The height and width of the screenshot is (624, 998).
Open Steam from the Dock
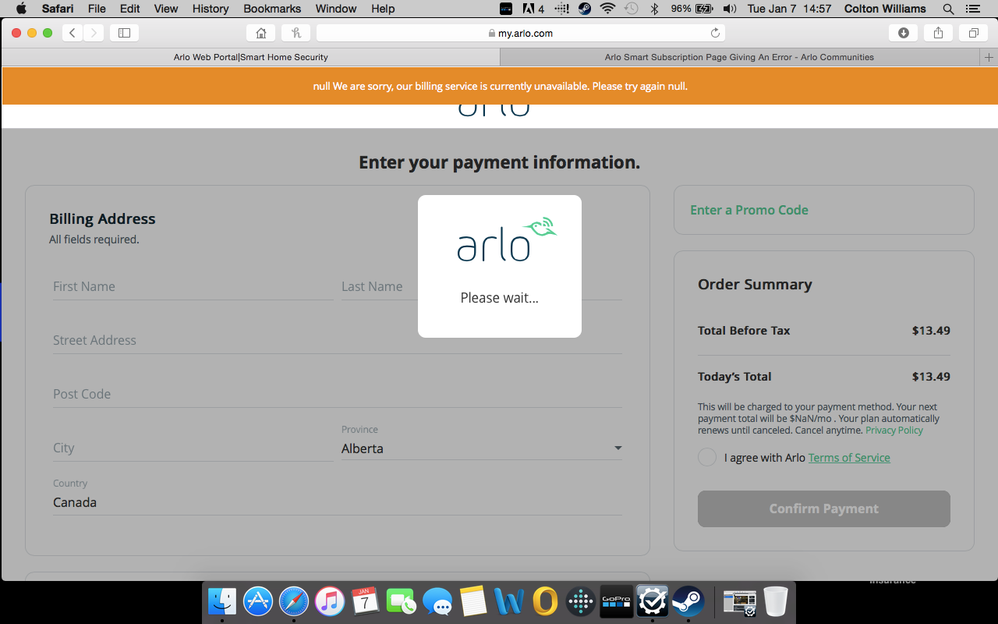point(688,601)
